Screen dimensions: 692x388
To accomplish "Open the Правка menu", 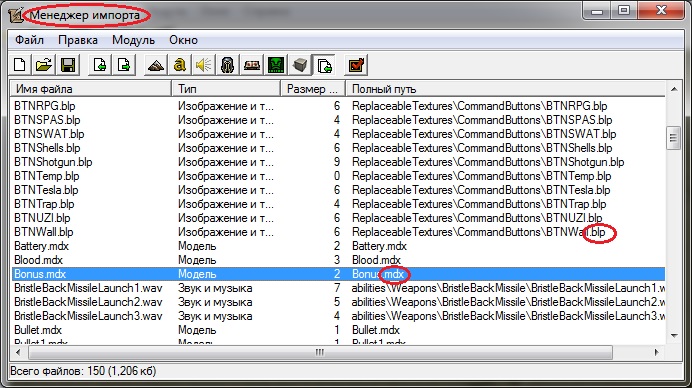I will 78,40.
